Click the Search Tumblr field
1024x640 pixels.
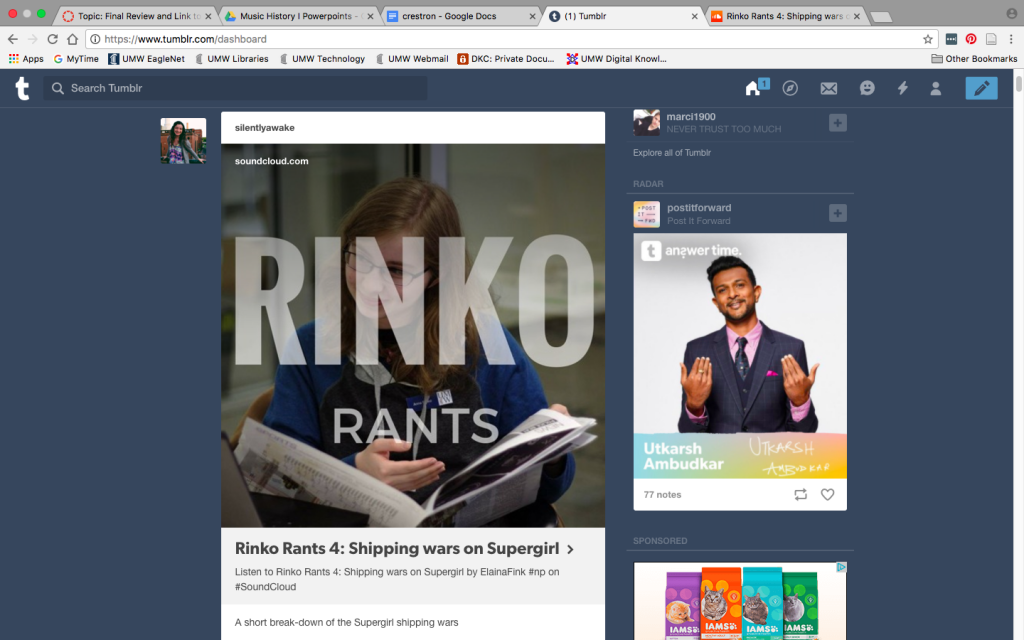click(x=235, y=88)
